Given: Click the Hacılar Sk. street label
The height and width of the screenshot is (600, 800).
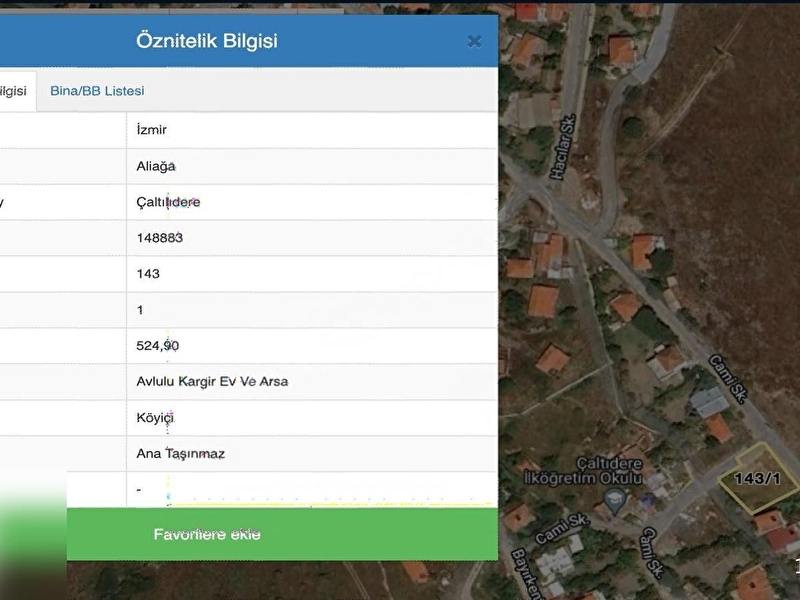Looking at the screenshot, I should (566, 152).
